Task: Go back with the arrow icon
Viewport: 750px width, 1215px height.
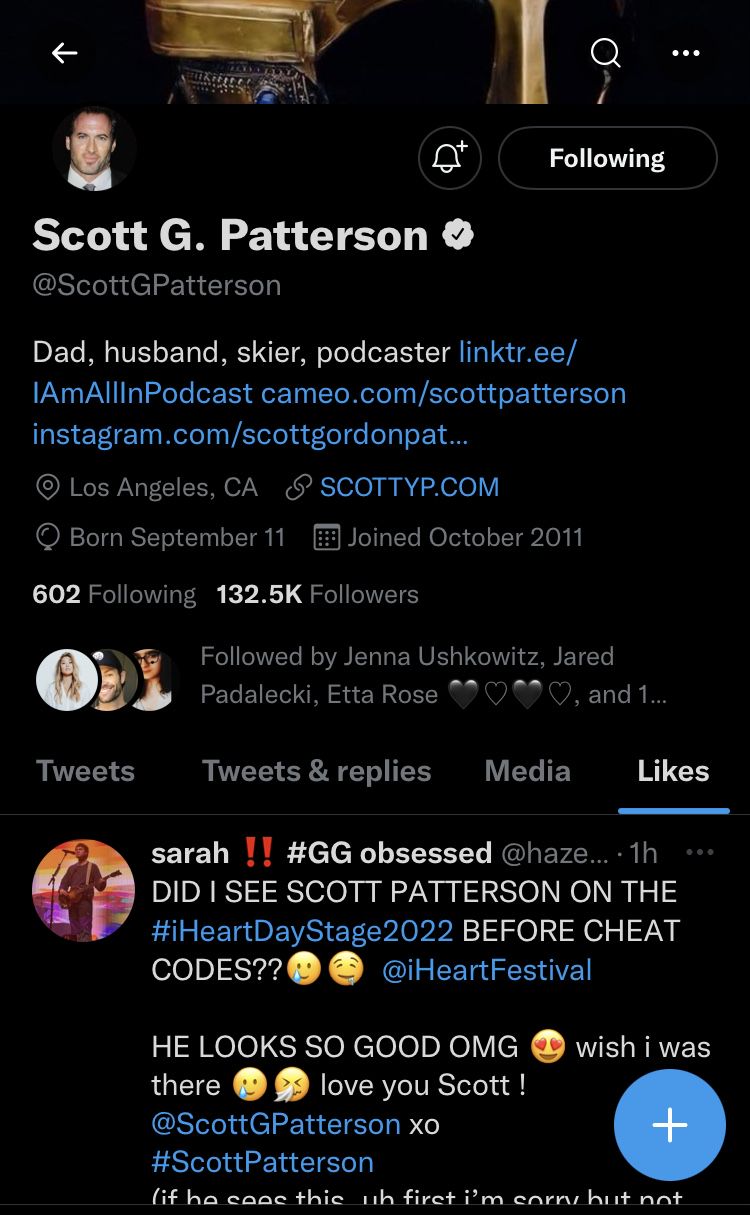Action: point(65,53)
